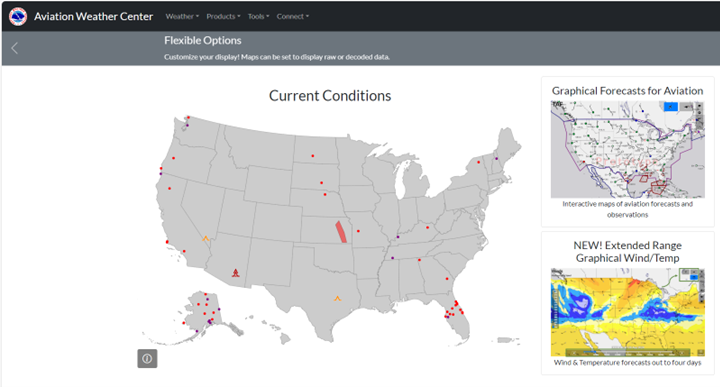Screen dimensions: 720x387
Task: Click the red shaded polygon over Kansas
Action: click(341, 232)
